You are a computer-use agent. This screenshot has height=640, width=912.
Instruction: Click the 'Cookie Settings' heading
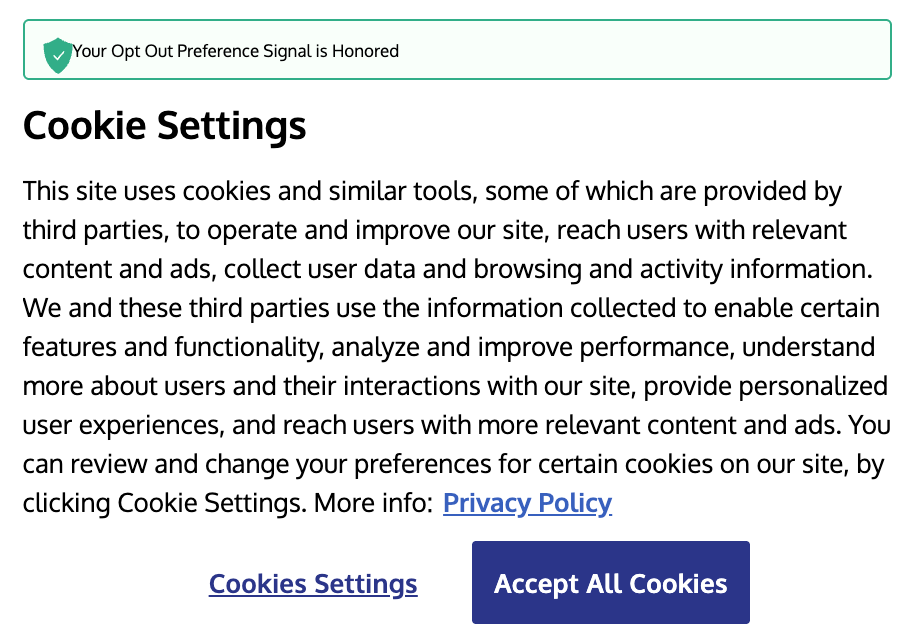point(164,127)
